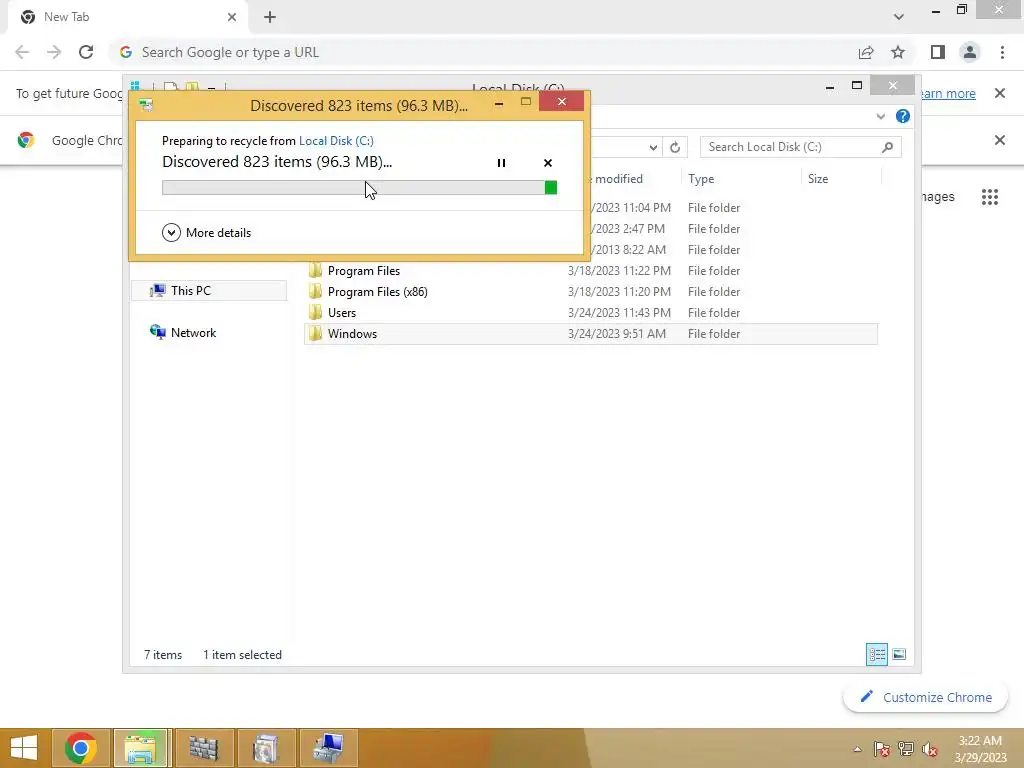Image resolution: width=1024 pixels, height=768 pixels.
Task: Click Customize Chrome button
Action: tap(925, 697)
